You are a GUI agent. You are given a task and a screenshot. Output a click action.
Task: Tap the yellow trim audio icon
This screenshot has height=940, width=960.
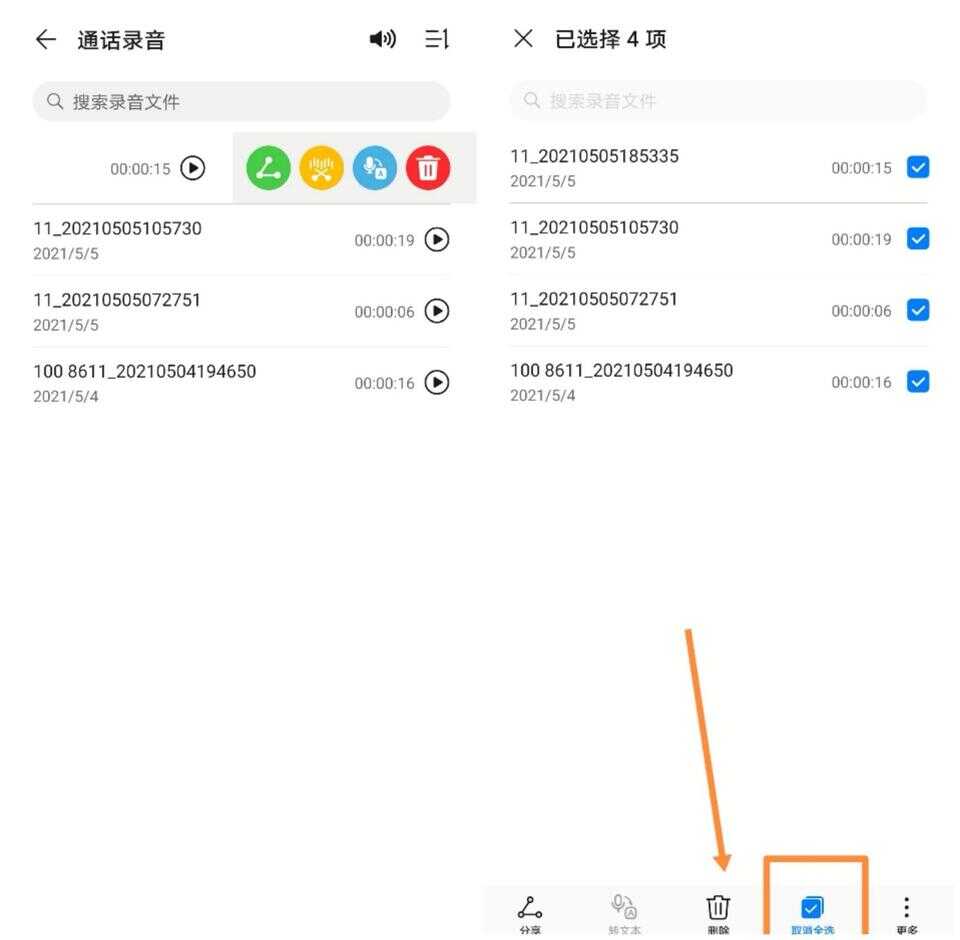pyautogui.click(x=321, y=168)
